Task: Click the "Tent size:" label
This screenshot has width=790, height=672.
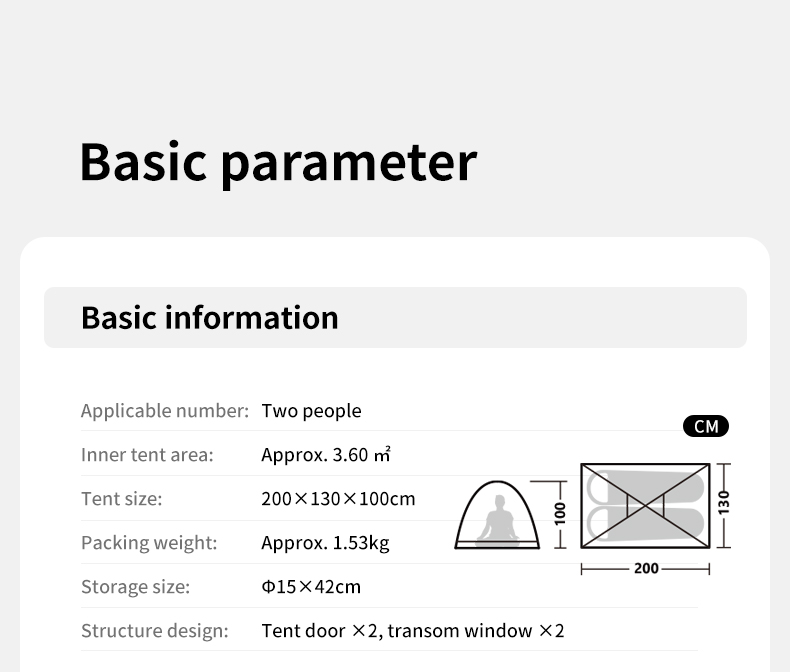Action: coord(121,499)
